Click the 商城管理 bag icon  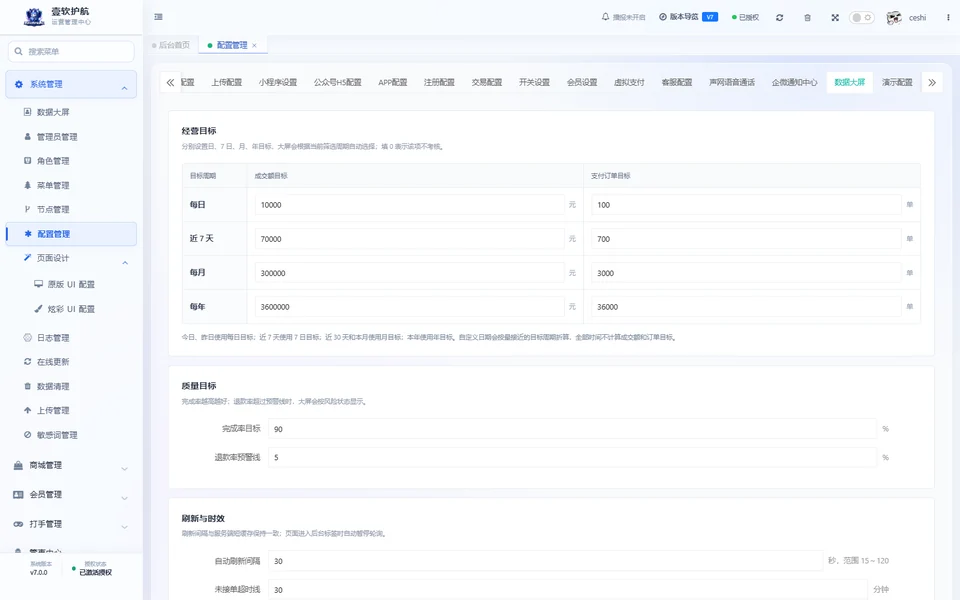click(x=18, y=465)
